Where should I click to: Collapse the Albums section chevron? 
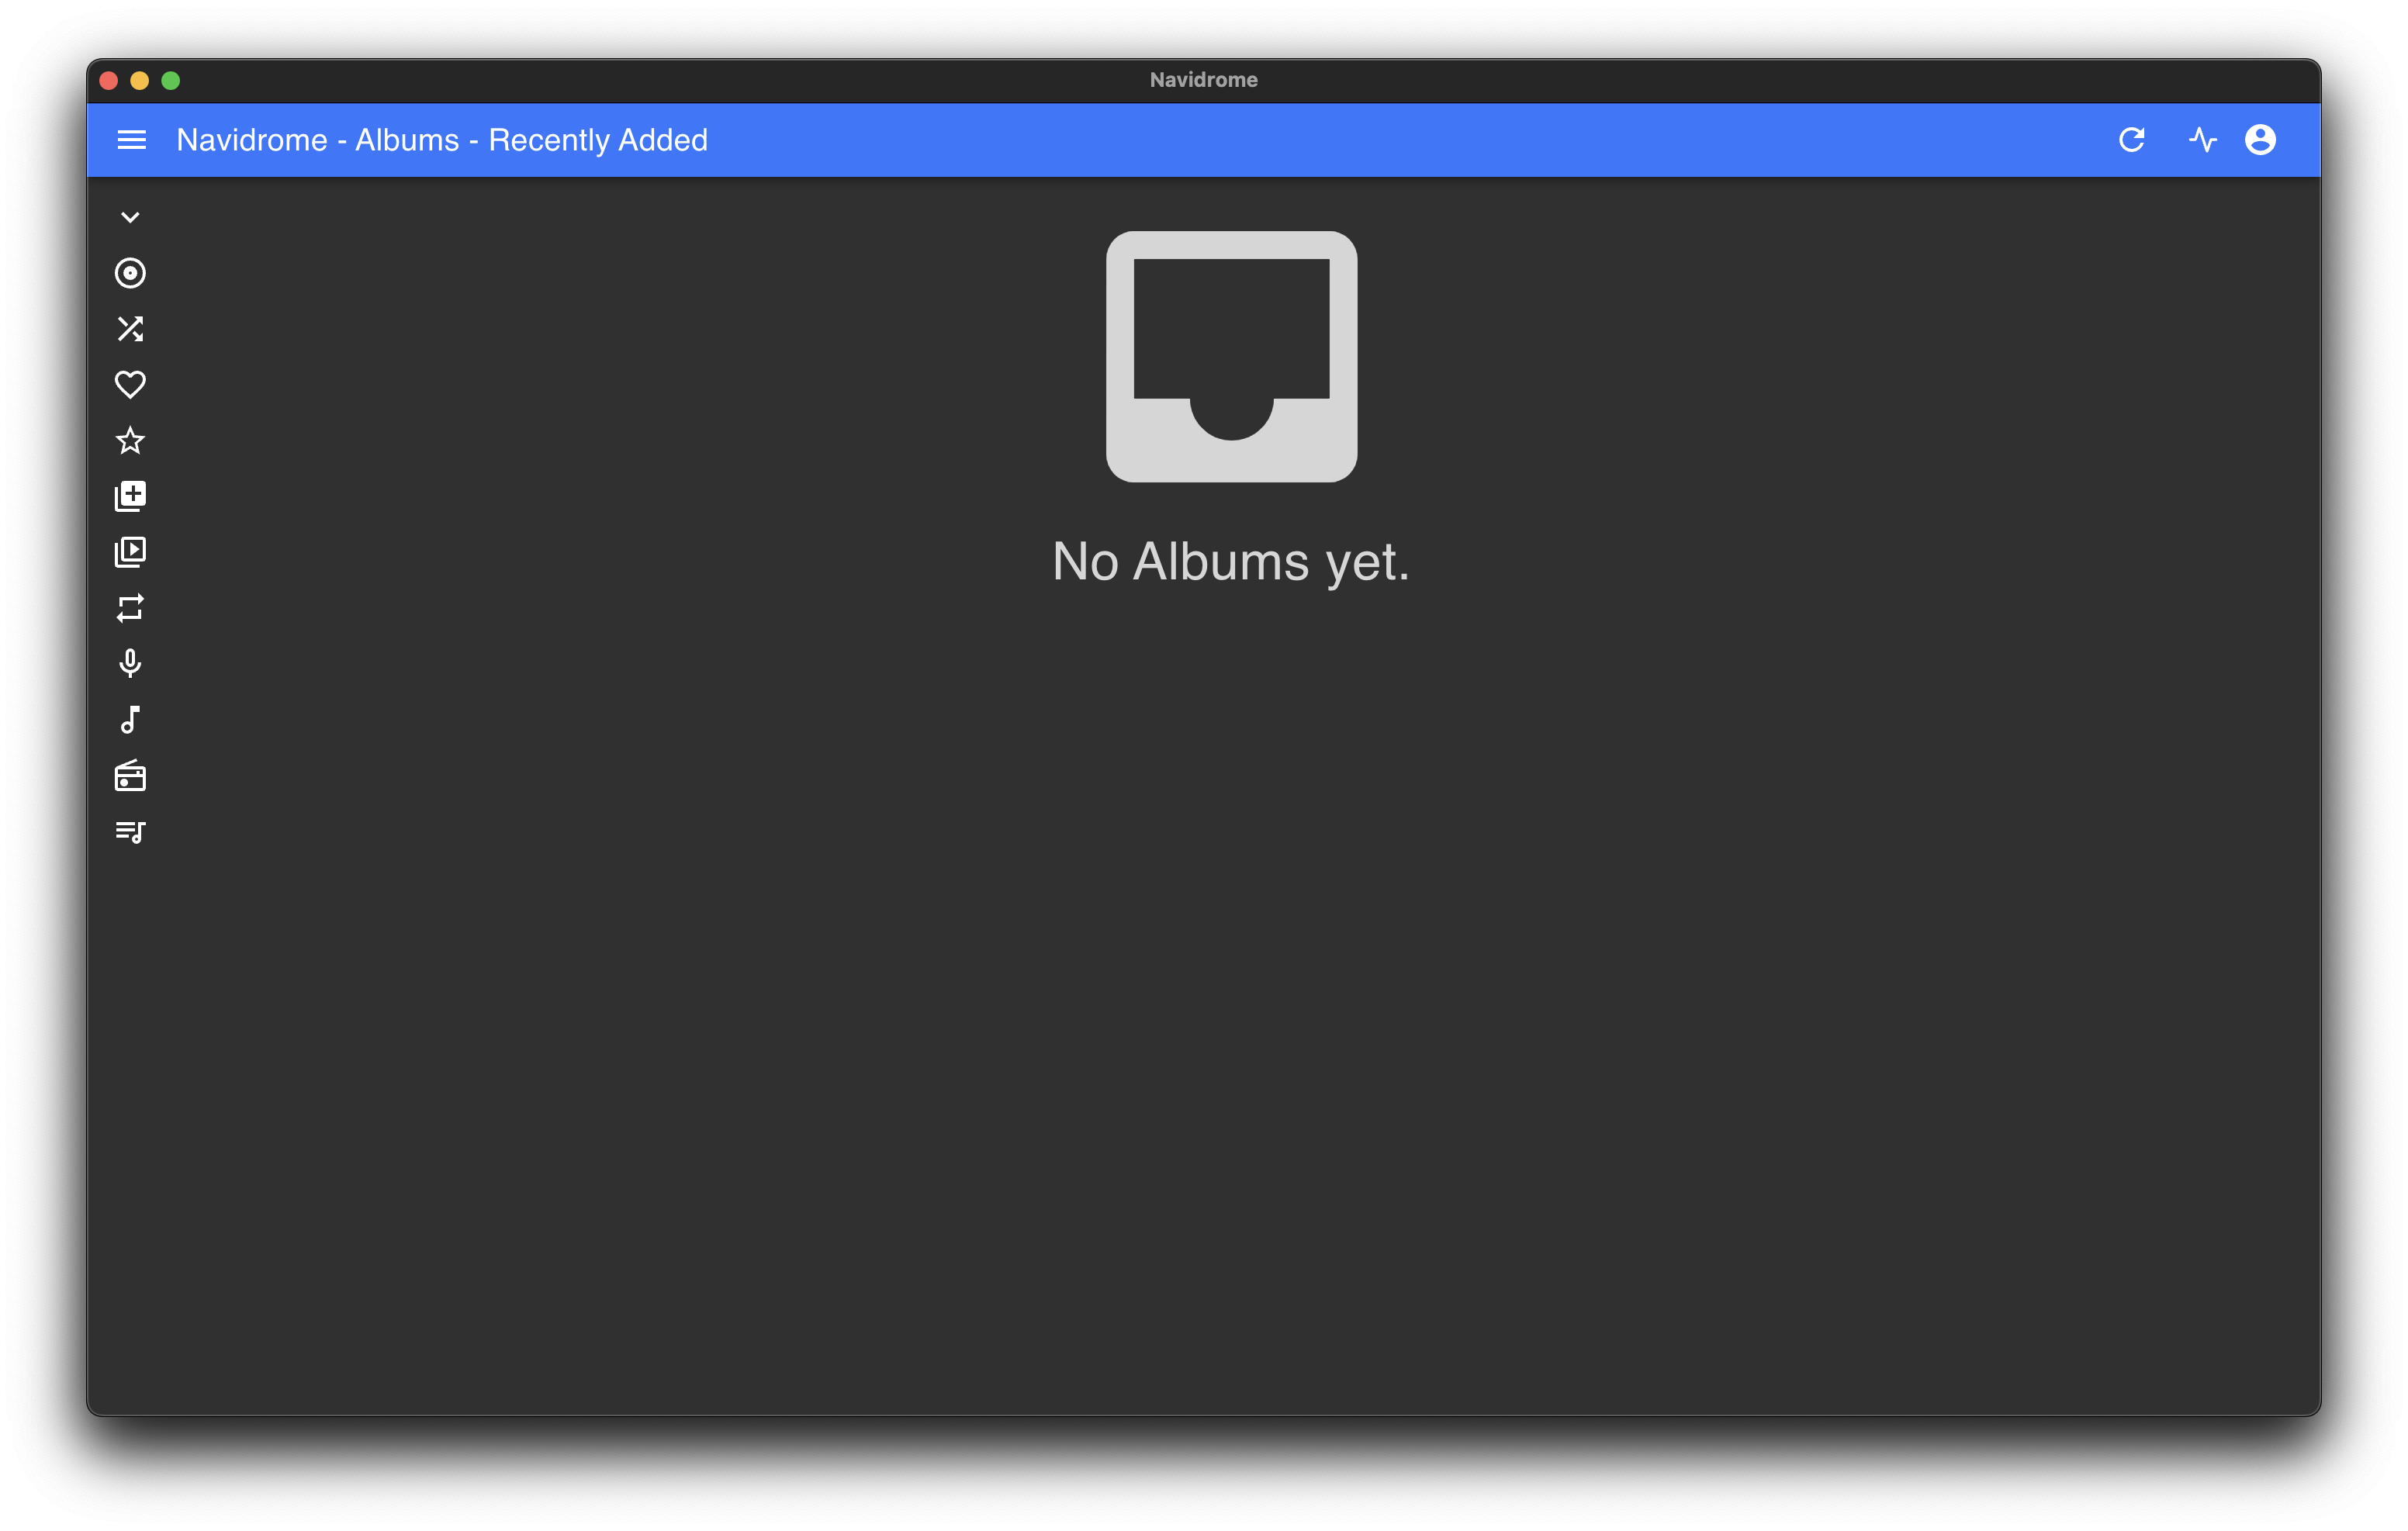[x=130, y=217]
